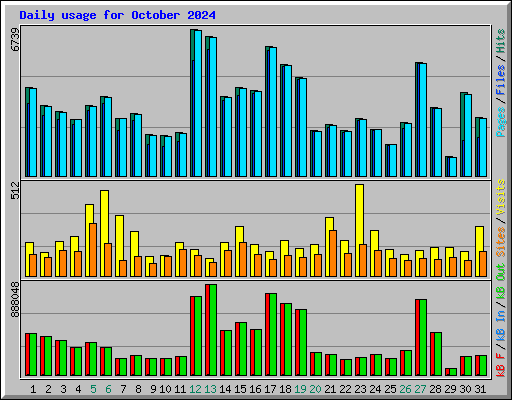
Task: Select the green kB bar for day 13
Action: (x=213, y=330)
